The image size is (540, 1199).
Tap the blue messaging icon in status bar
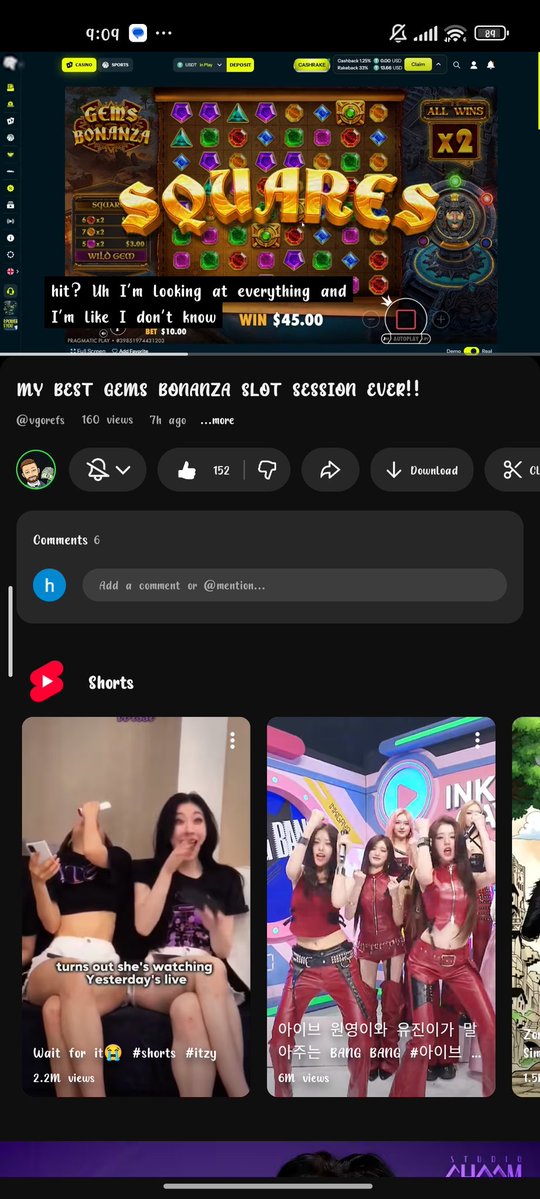(x=138, y=34)
